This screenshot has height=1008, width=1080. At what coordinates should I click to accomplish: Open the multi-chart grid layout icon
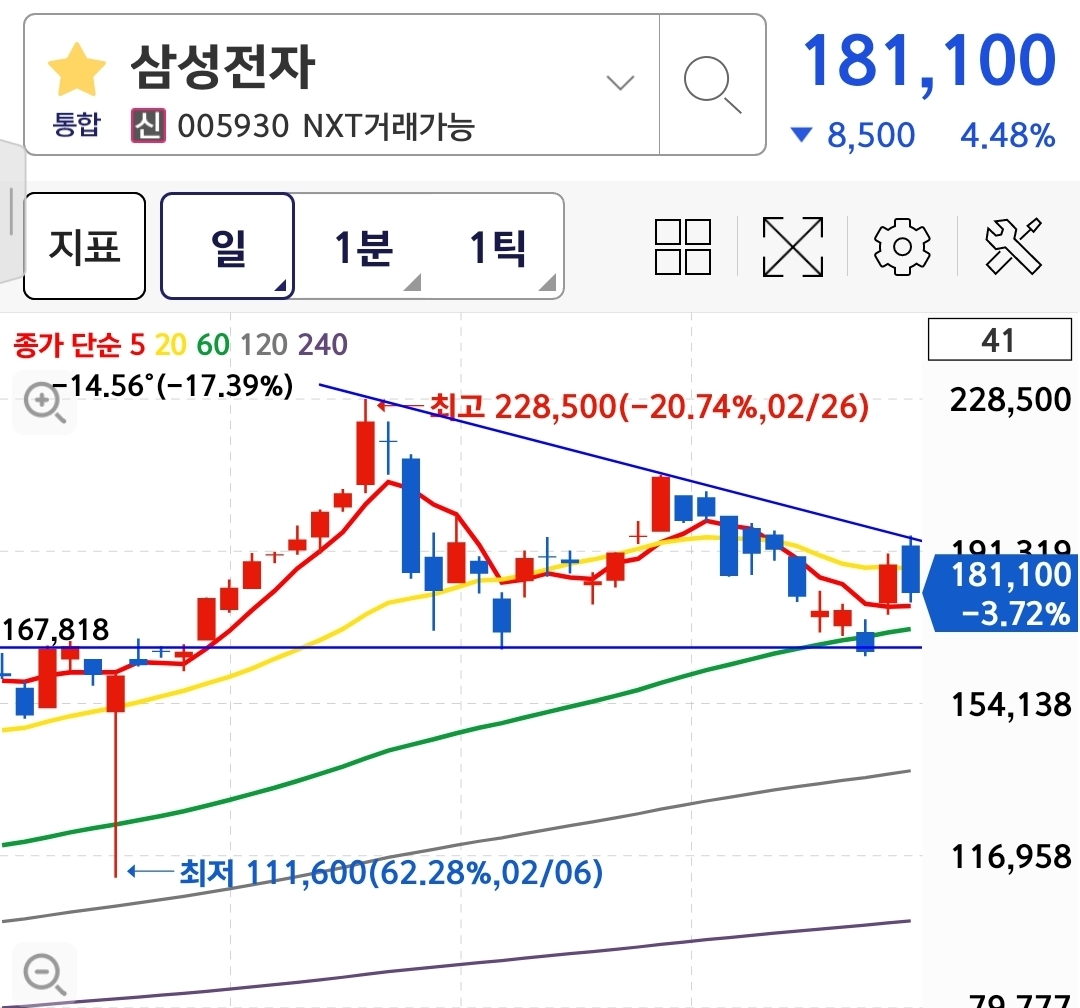(x=683, y=246)
